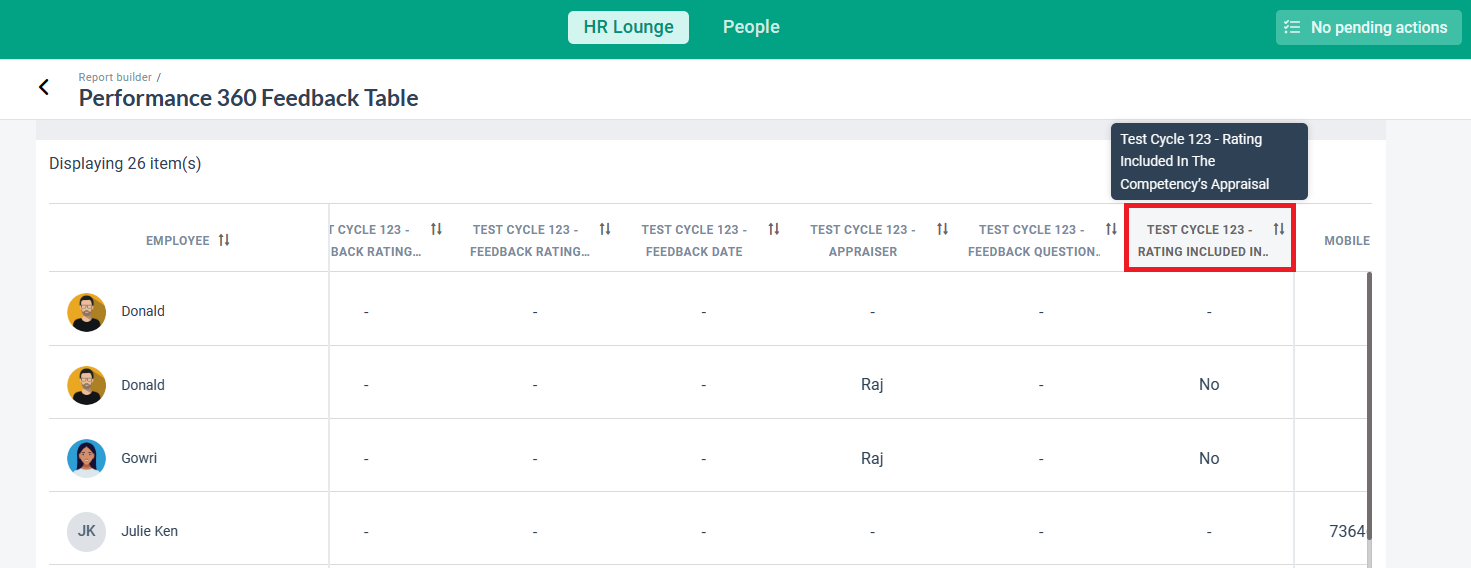Screen dimensions: 1471x568
Task: Click Raj appraiser in Gowri's row
Action: point(872,458)
